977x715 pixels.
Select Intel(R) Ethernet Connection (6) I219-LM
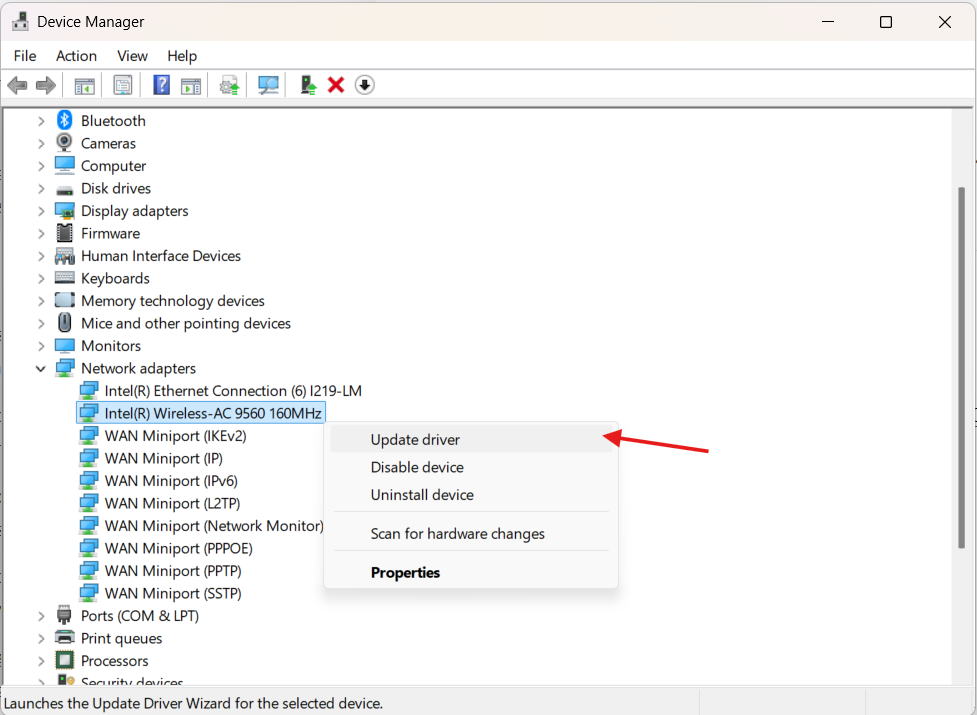(233, 391)
